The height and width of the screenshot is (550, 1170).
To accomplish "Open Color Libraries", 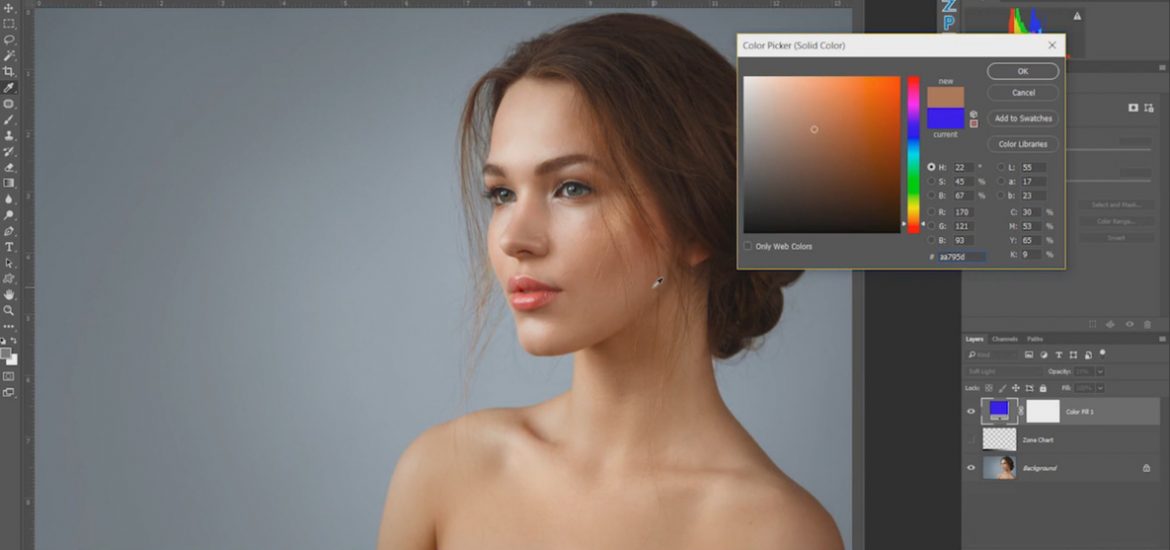I will 1023,144.
